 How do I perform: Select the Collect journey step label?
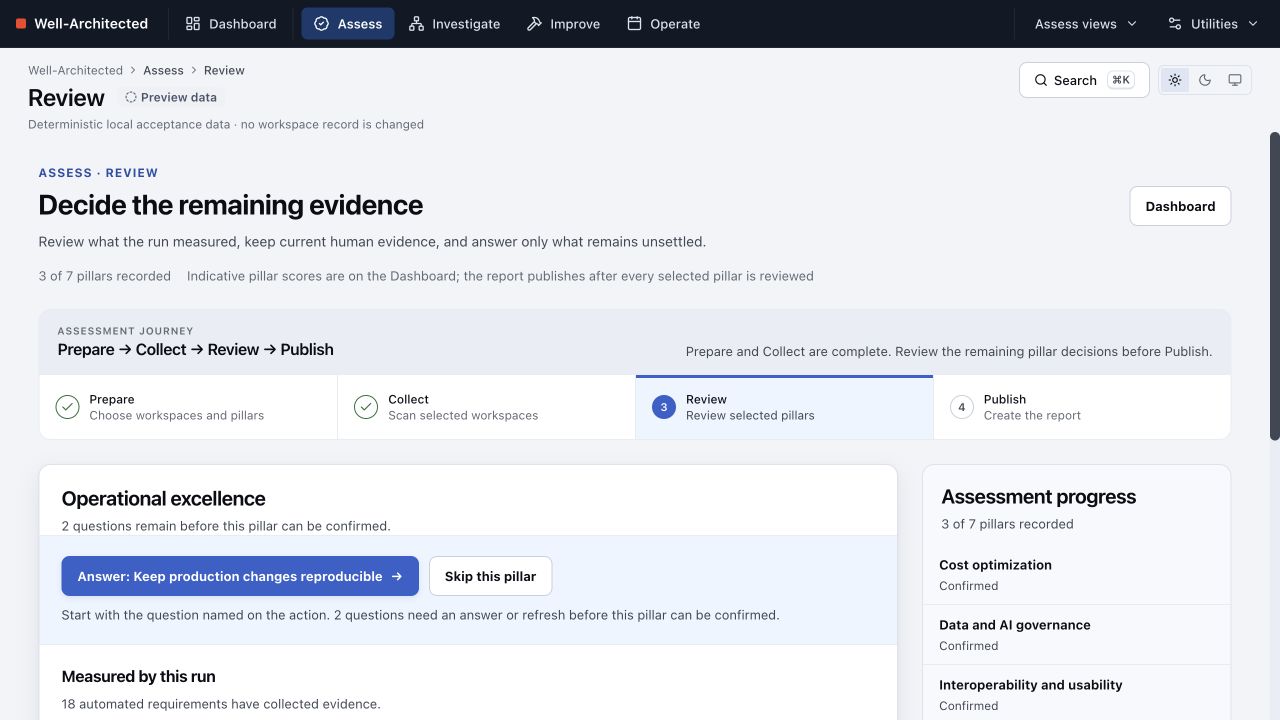tap(408, 399)
